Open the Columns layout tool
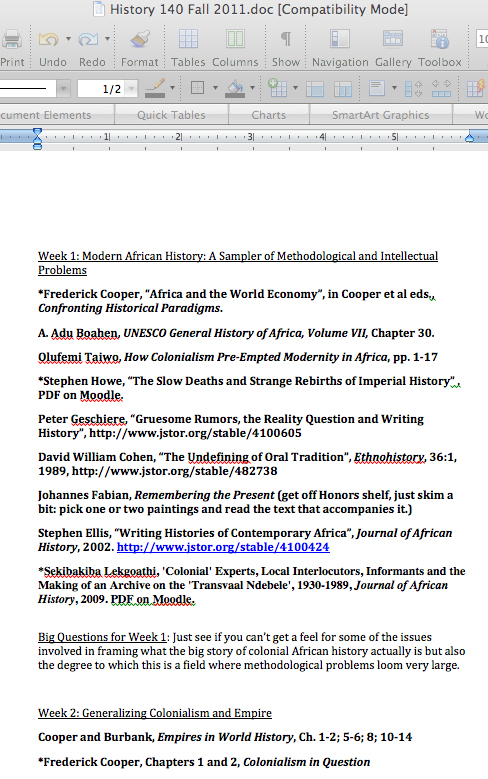Viewport: 488px width, 779px height. point(235,39)
